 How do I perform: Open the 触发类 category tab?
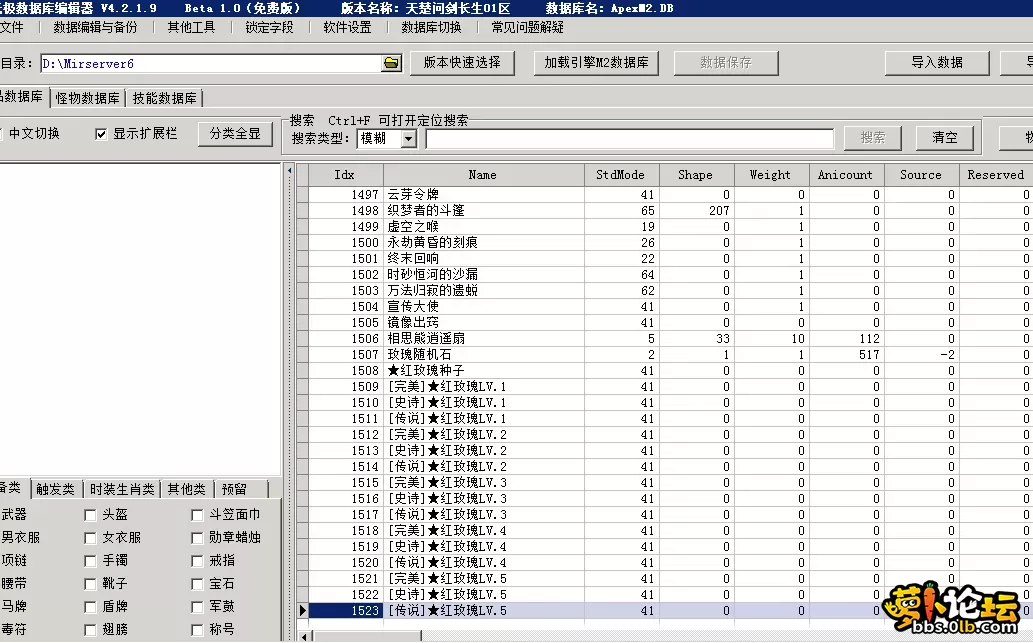(x=59, y=489)
